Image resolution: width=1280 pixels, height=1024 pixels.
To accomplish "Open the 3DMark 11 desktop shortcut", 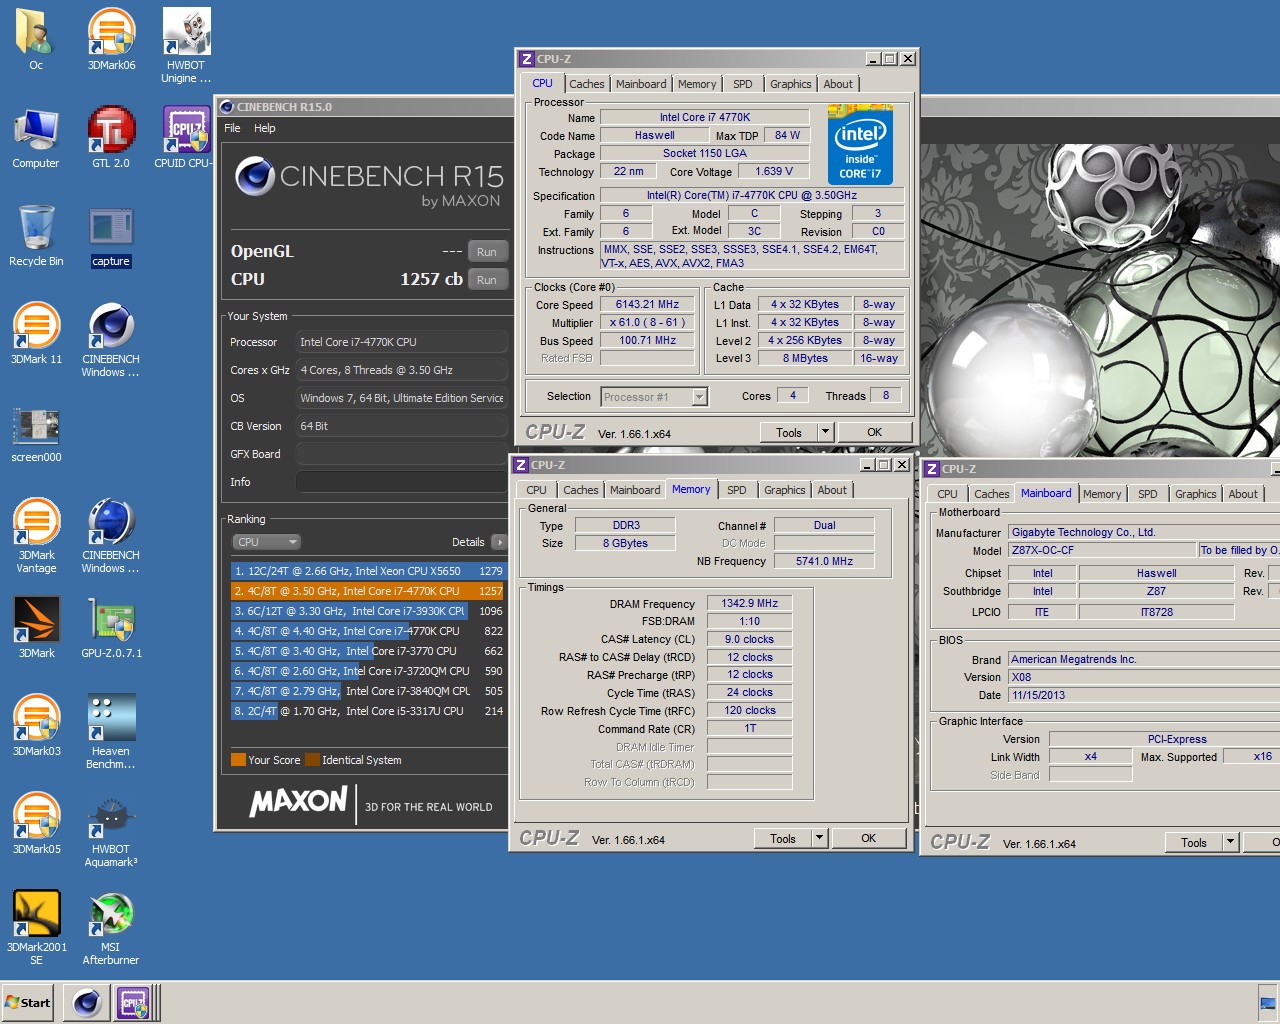I will coord(36,334).
